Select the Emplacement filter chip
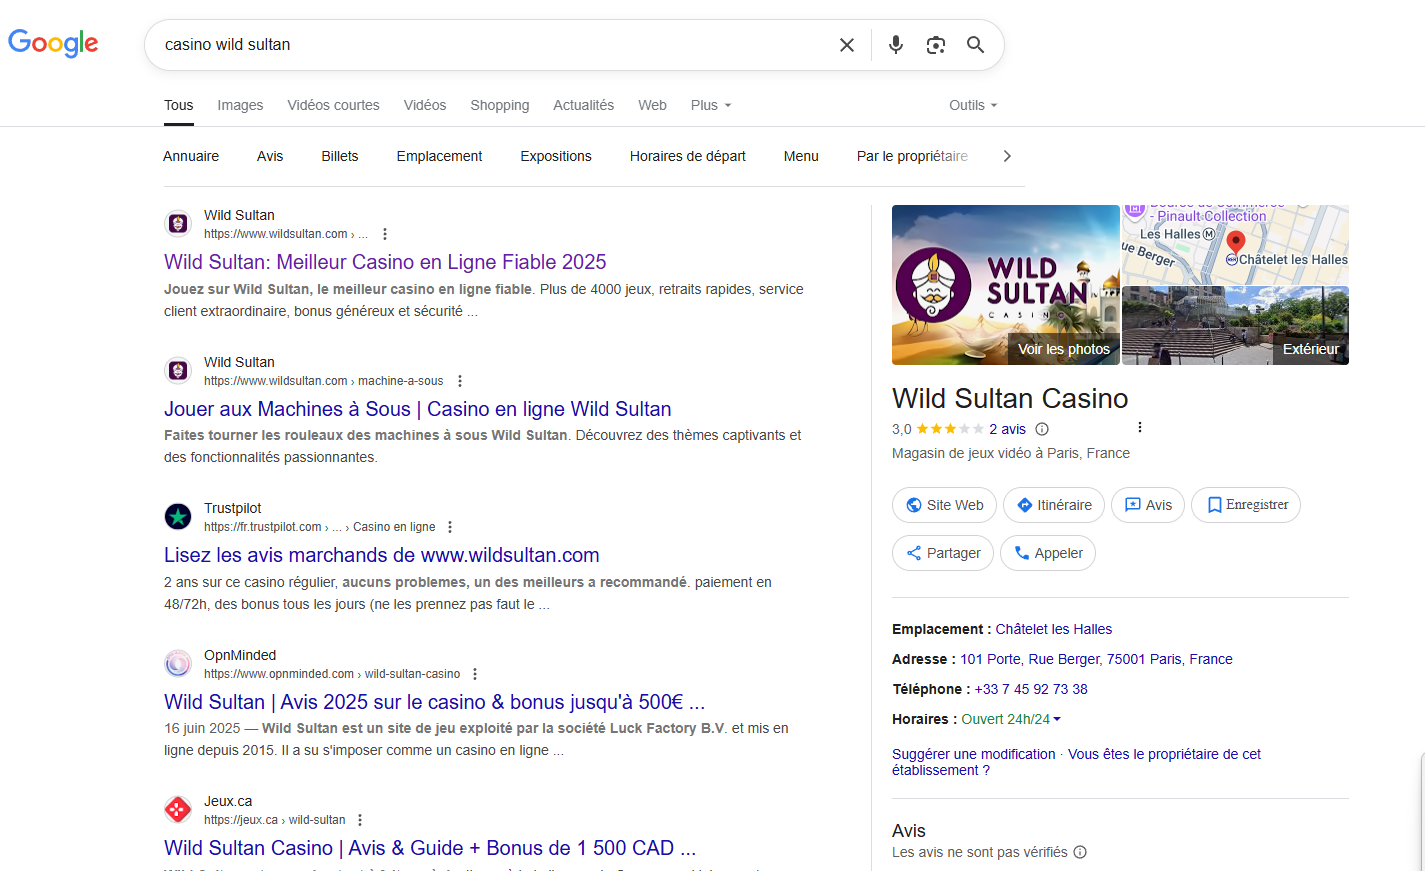The width and height of the screenshot is (1425, 871). point(439,156)
